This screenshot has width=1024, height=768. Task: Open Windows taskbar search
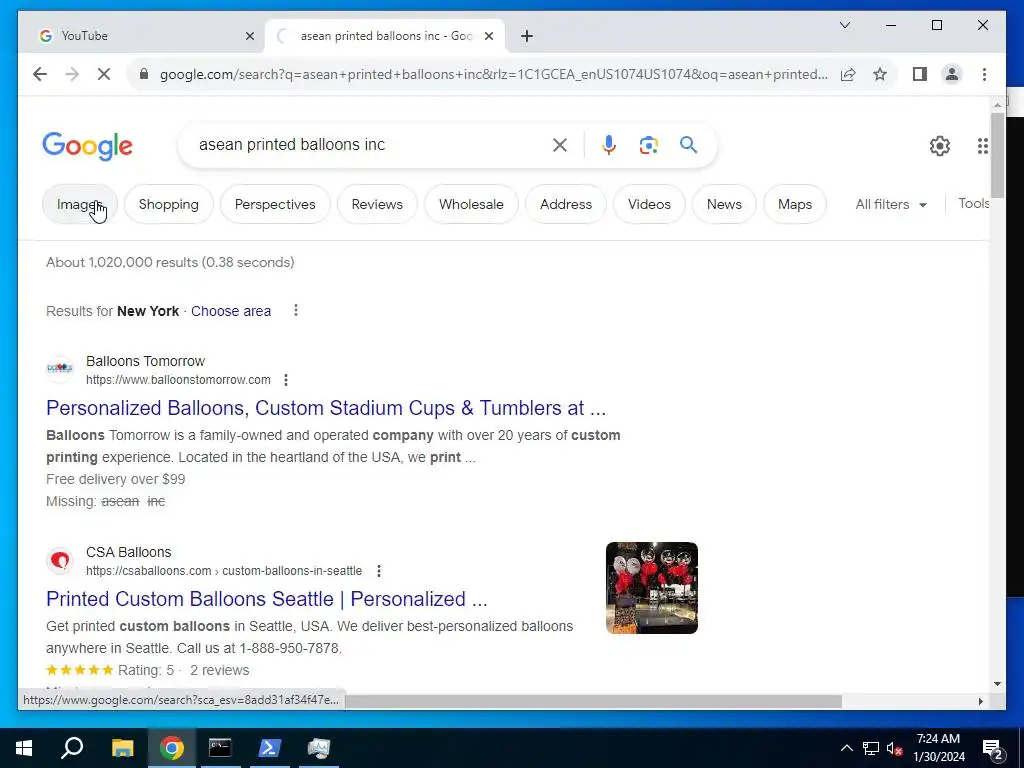[72, 748]
